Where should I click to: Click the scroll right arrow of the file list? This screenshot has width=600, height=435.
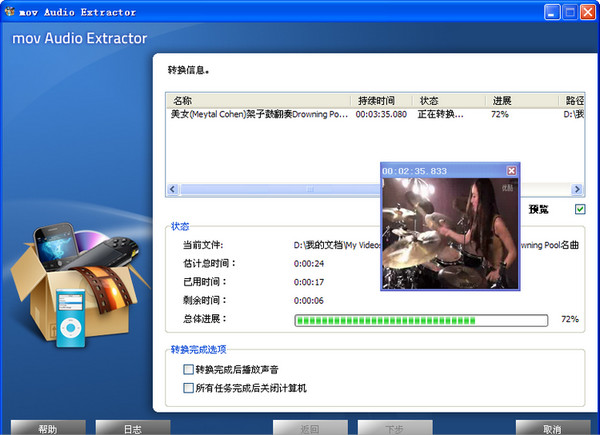577,188
